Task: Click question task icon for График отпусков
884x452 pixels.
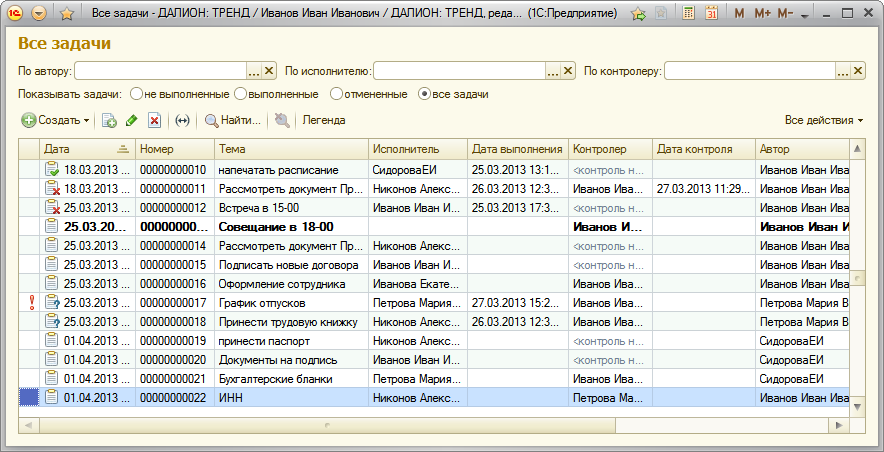Action: tap(52, 303)
